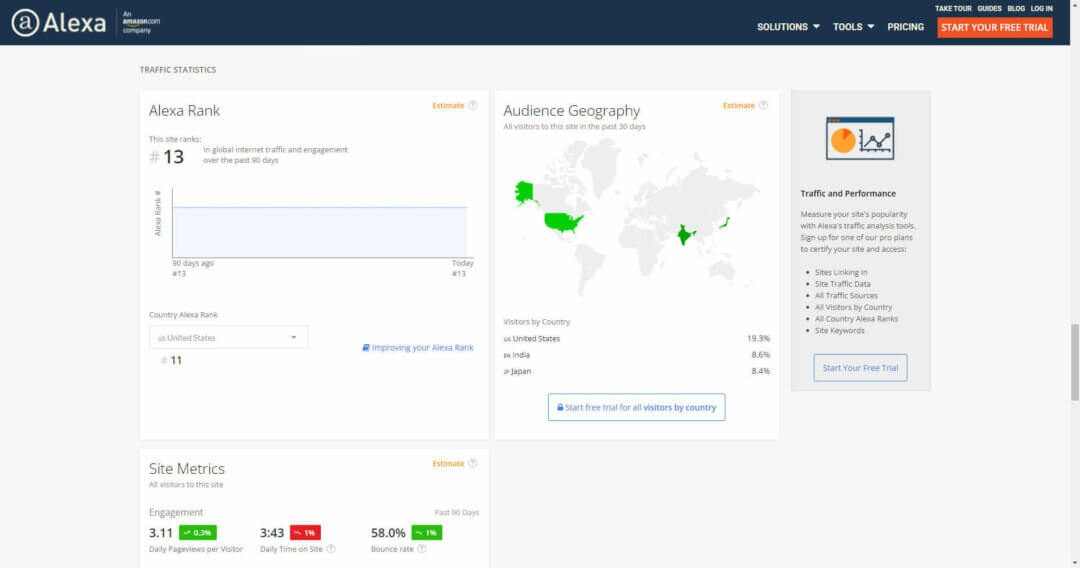Image resolution: width=1080 pixels, height=568 pixels.
Task: Click the Site Metrics Estimate label
Action: [x=448, y=463]
